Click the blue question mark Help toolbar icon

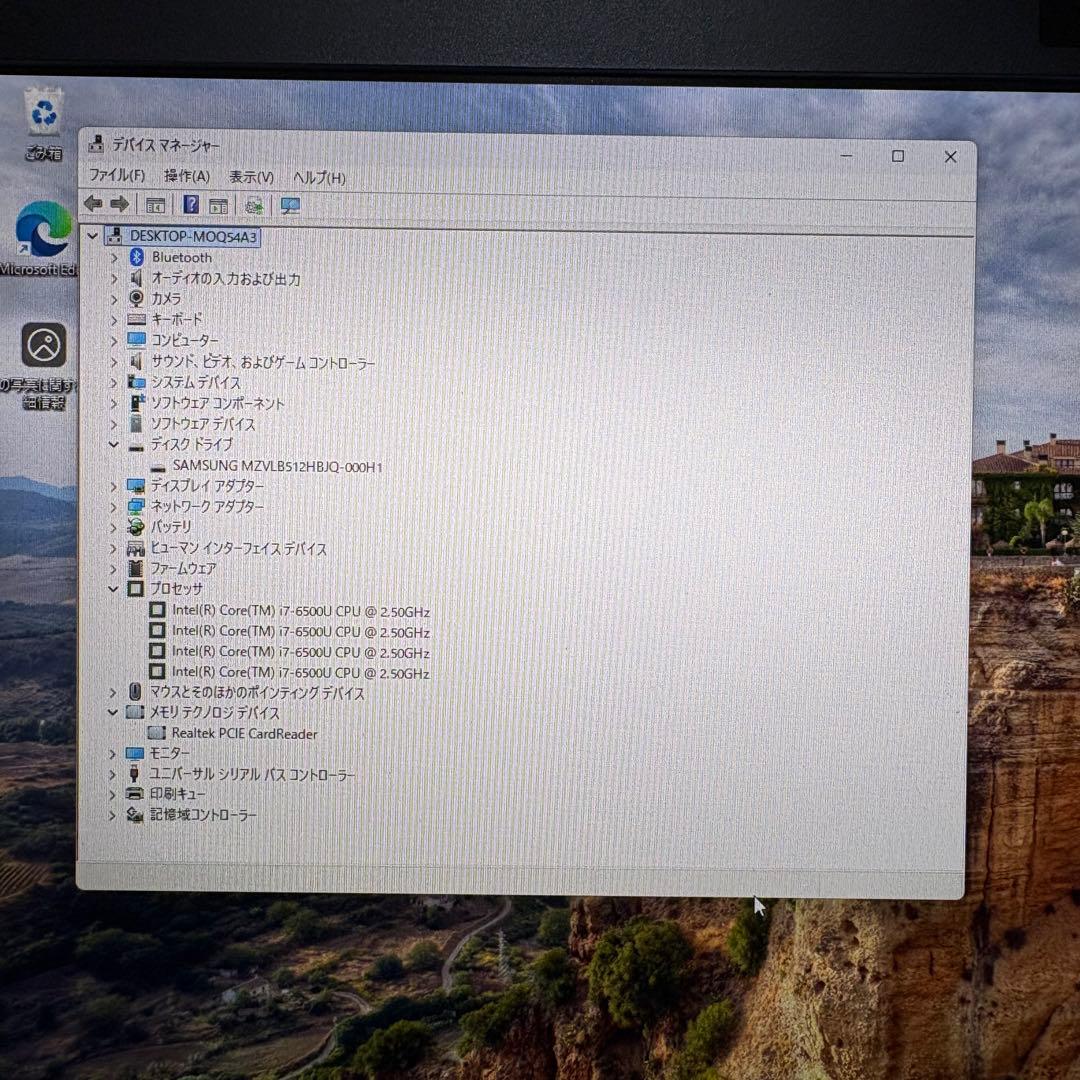tap(190, 205)
